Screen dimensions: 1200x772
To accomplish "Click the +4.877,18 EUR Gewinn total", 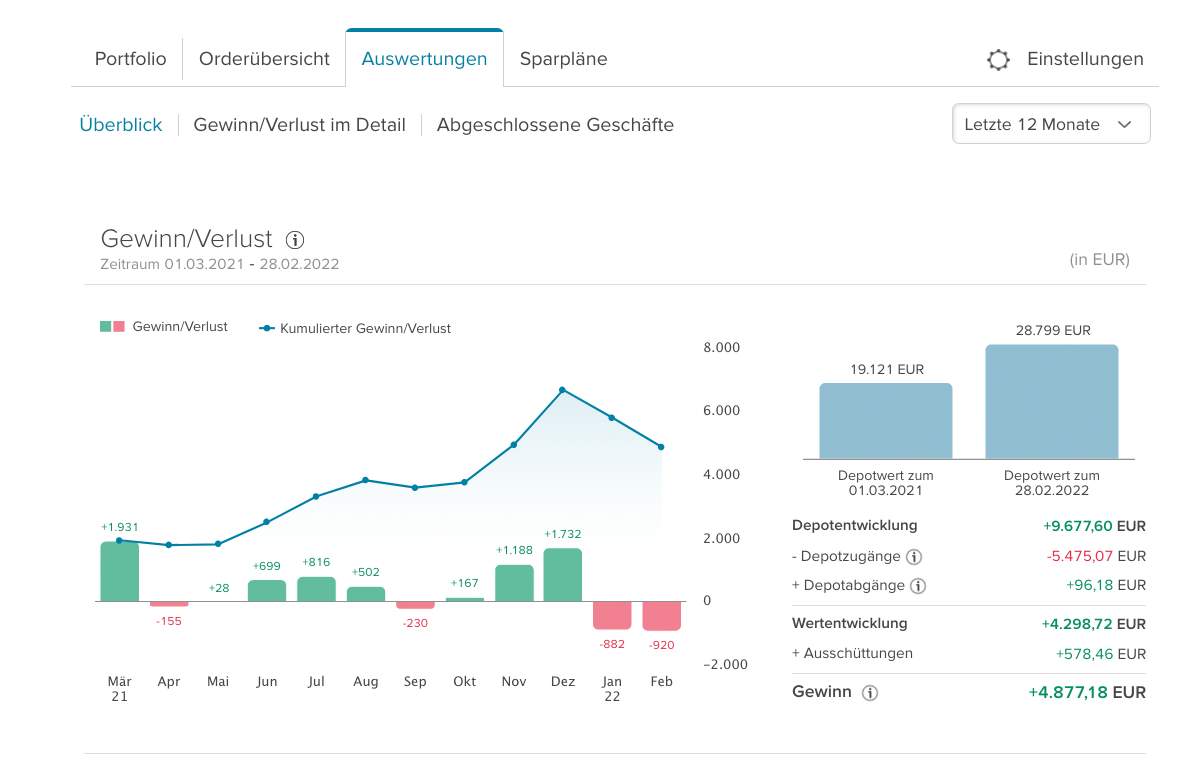I will click(1087, 692).
